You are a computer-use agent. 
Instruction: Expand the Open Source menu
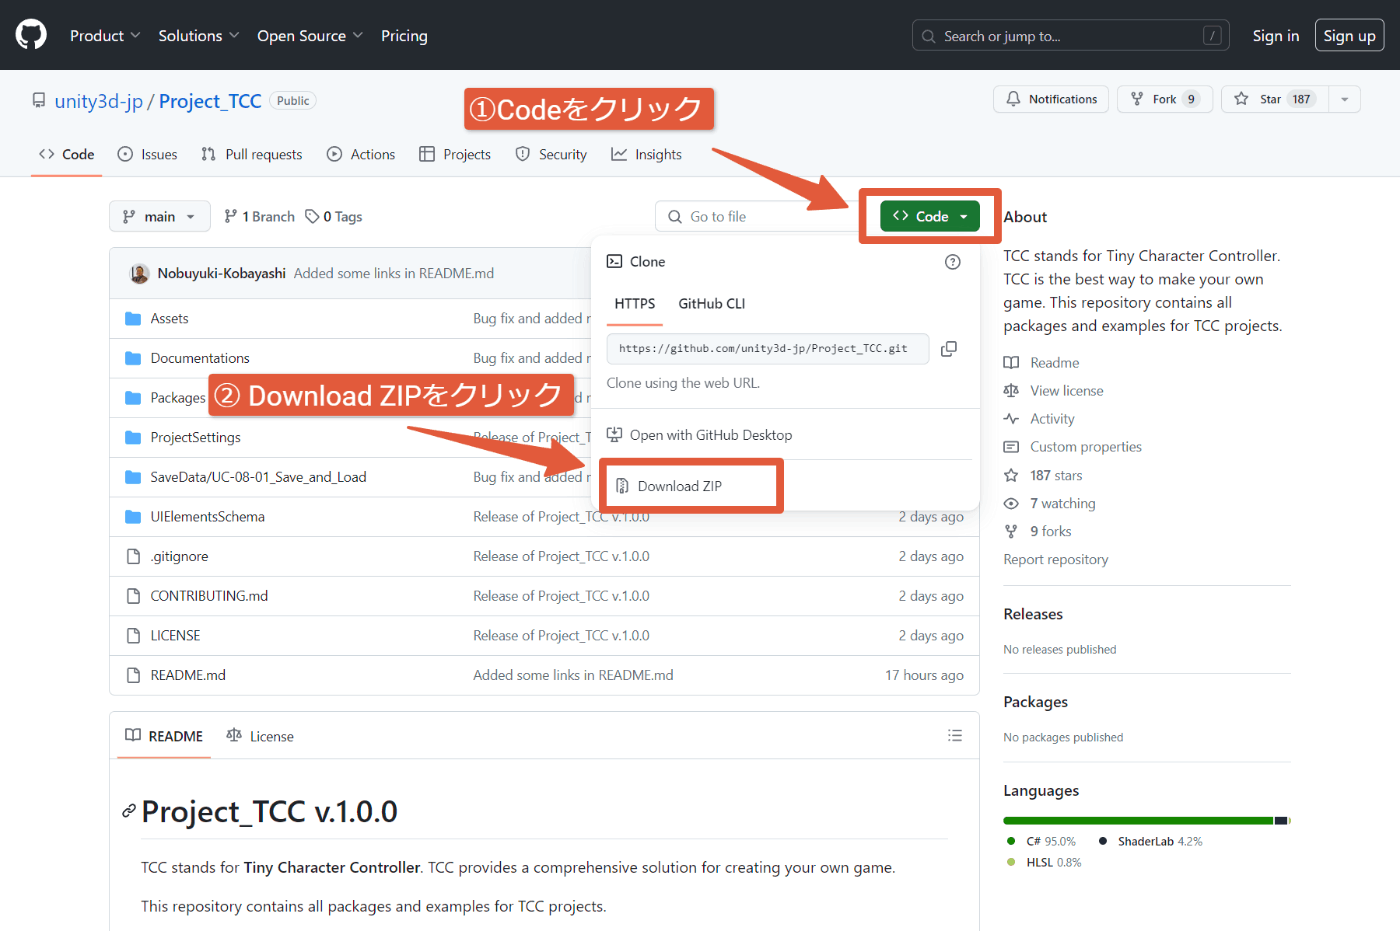(x=310, y=36)
